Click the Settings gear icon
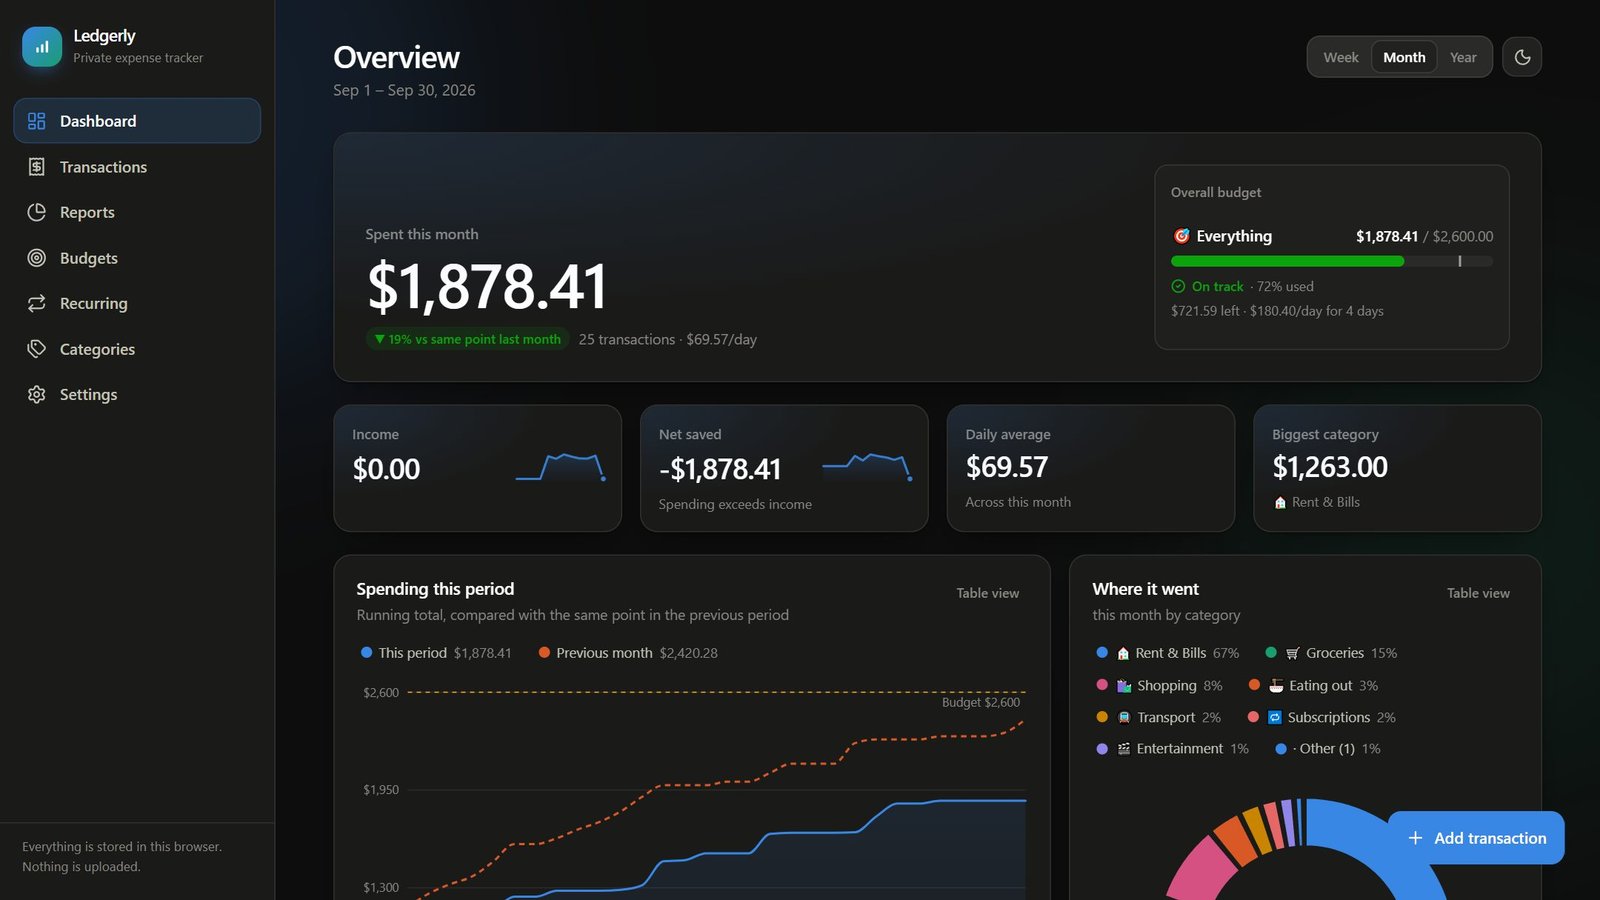1600x900 pixels. click(x=37, y=394)
